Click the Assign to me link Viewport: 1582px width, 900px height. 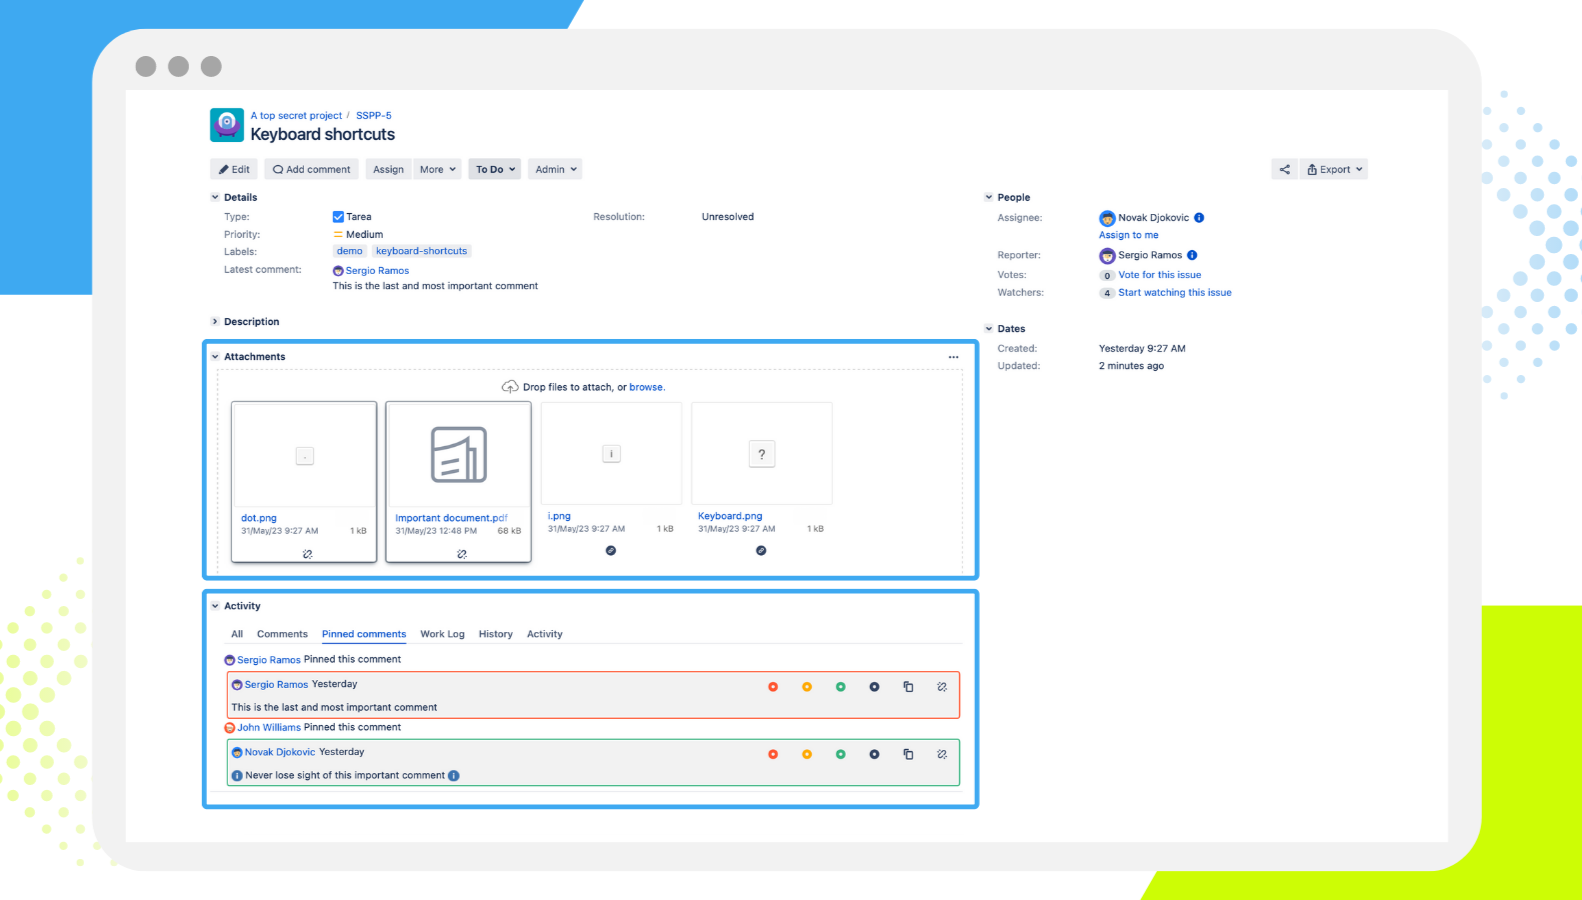[1128, 235]
